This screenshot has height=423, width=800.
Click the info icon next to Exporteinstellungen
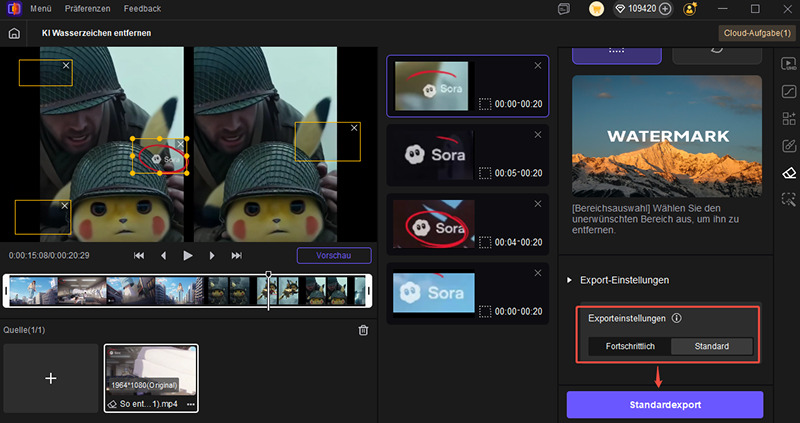(677, 318)
